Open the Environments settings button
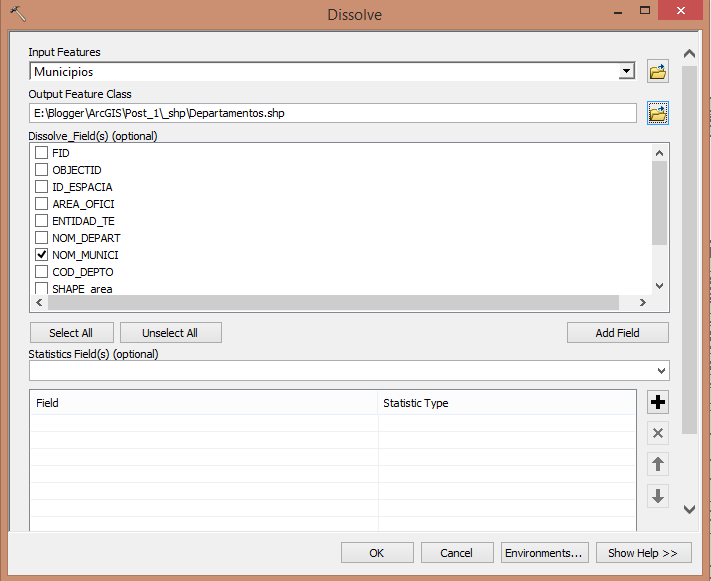Screen dimensions: 711x581 (544, 553)
